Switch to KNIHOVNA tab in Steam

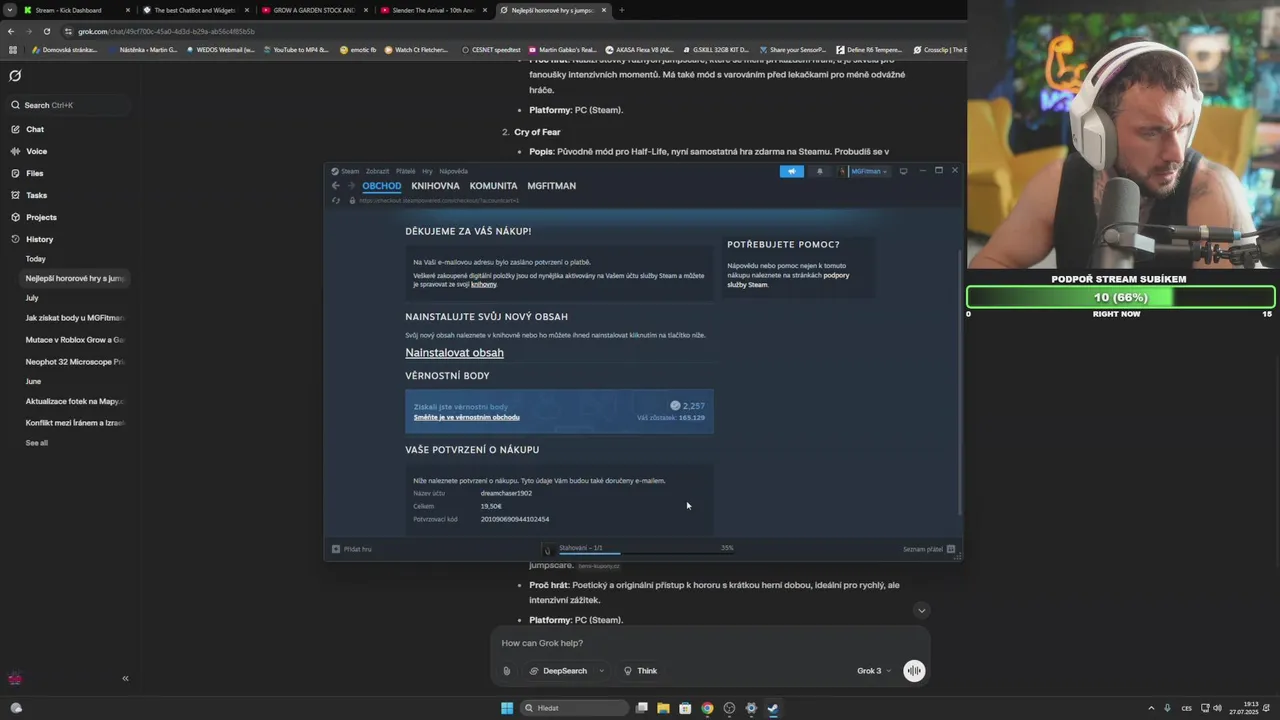click(435, 186)
